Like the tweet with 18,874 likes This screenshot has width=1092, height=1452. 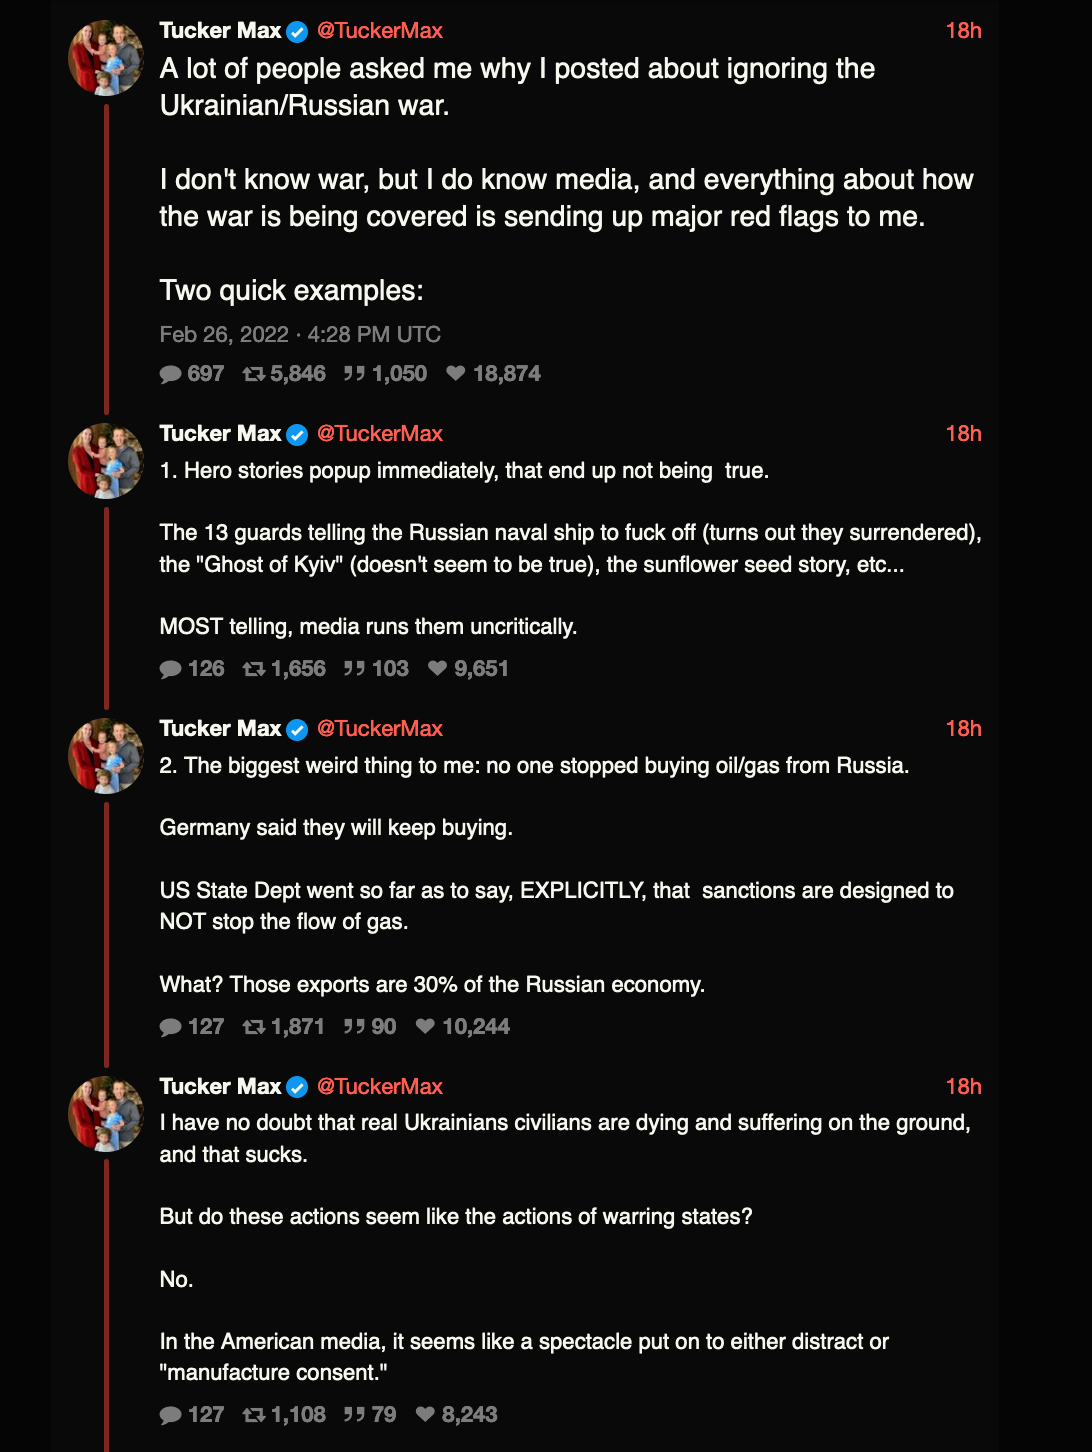coord(456,374)
